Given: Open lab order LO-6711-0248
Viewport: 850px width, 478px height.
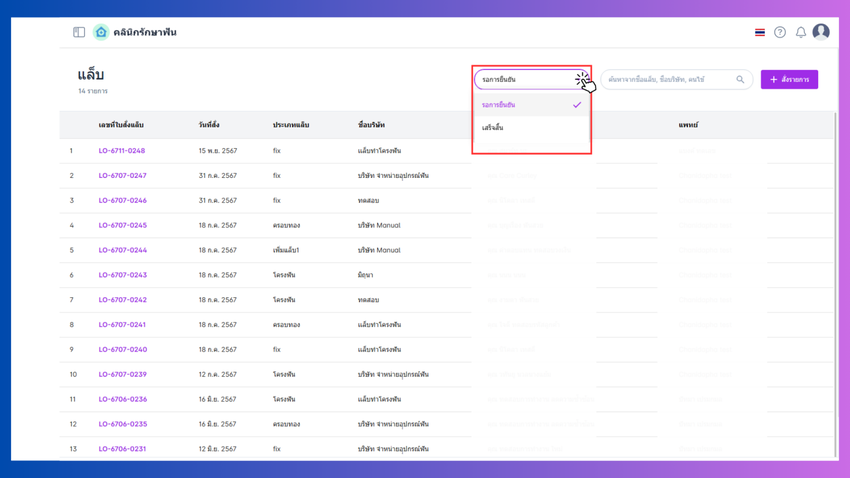Looking at the screenshot, I should click(121, 151).
